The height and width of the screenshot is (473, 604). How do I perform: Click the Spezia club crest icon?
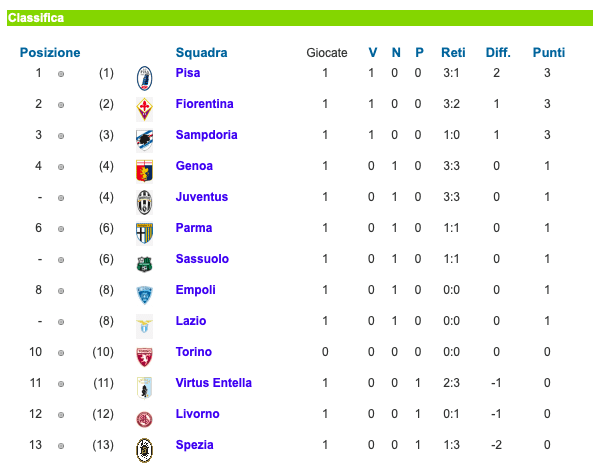click(145, 449)
